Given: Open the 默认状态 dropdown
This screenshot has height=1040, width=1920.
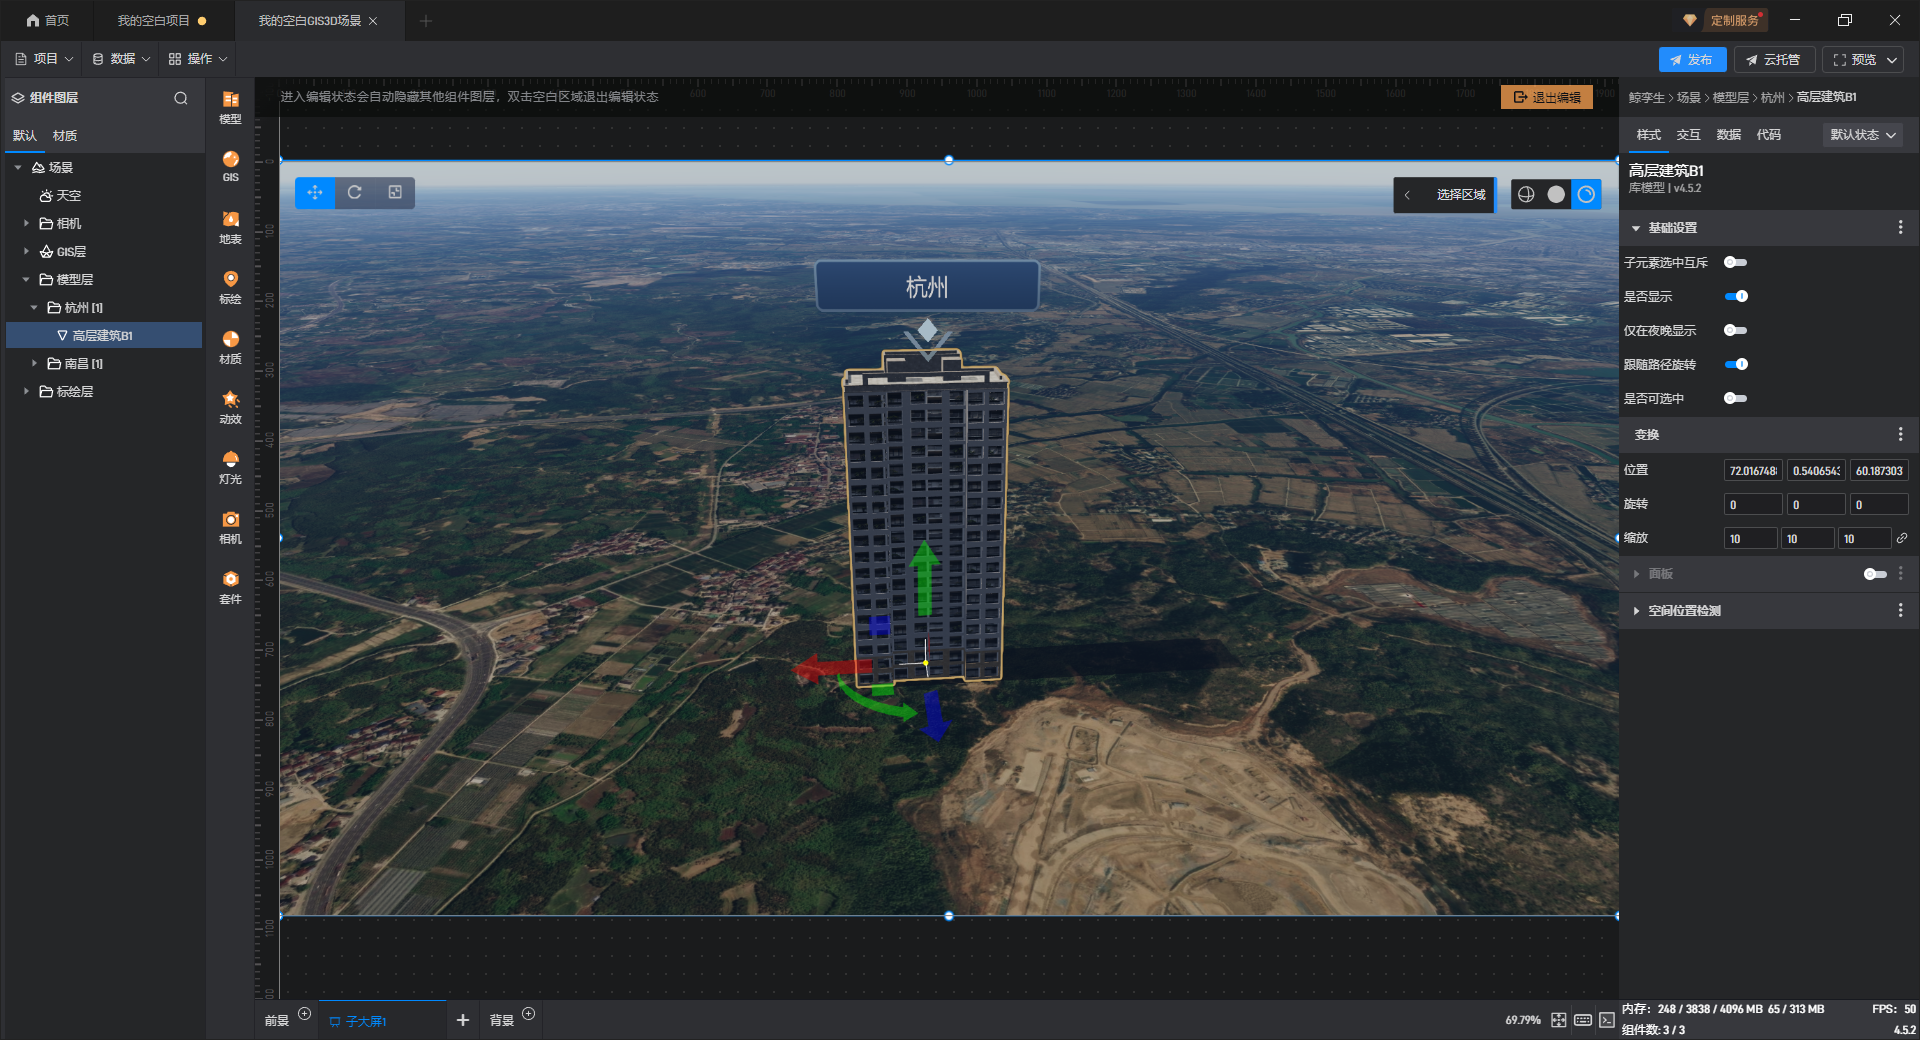Looking at the screenshot, I should pos(1863,135).
